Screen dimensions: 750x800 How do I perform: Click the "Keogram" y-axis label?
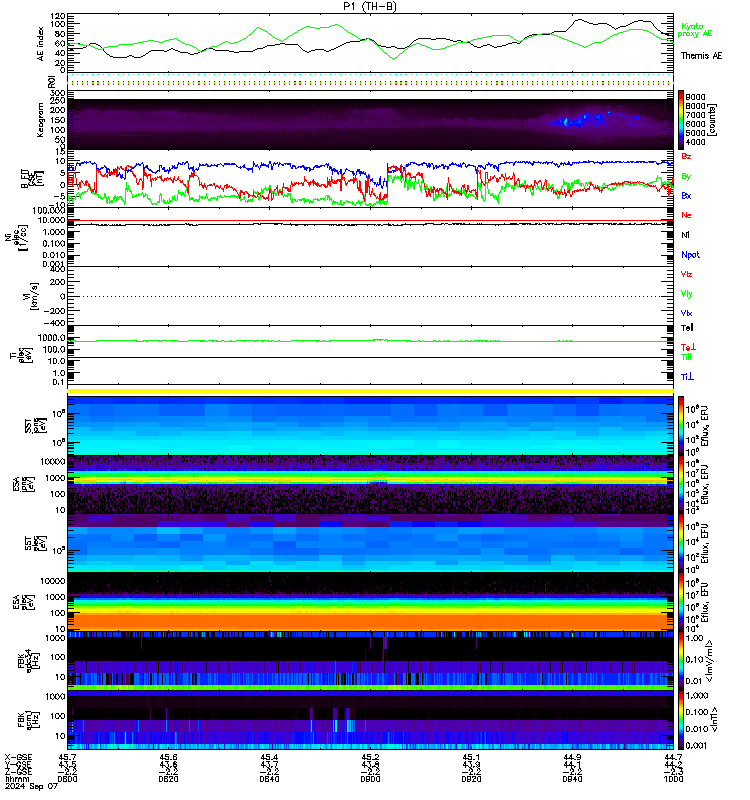click(x=40, y=120)
